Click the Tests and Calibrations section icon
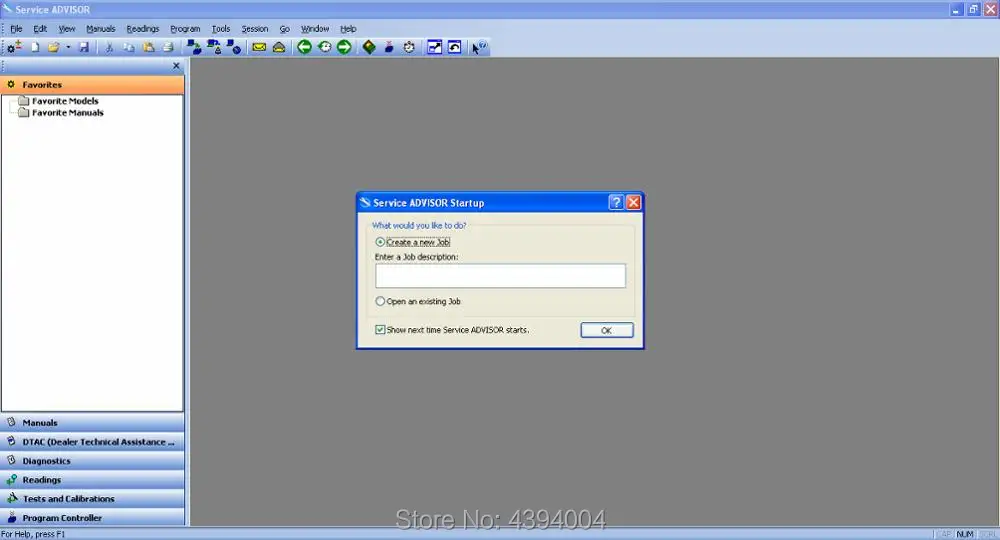 coord(11,499)
